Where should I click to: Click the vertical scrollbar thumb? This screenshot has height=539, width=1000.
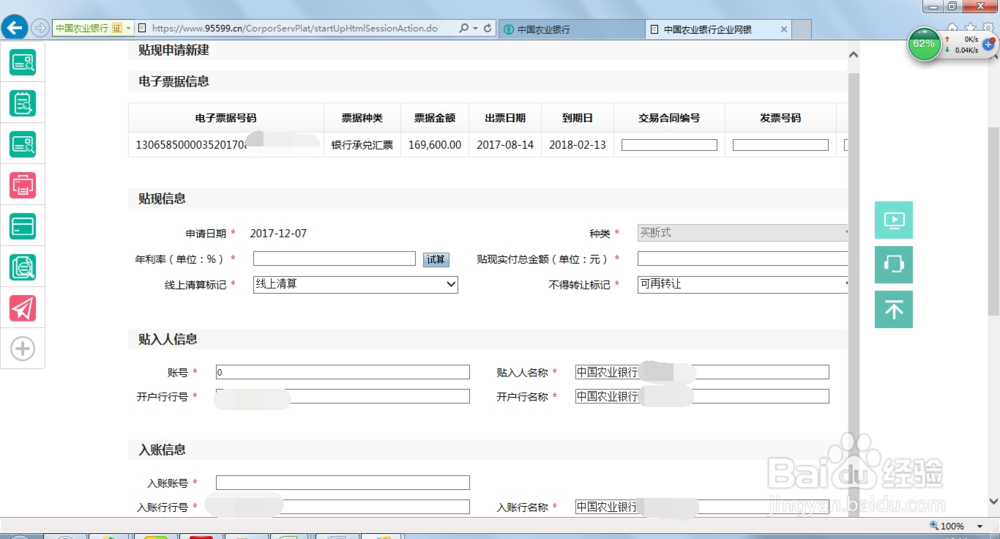[x=994, y=220]
